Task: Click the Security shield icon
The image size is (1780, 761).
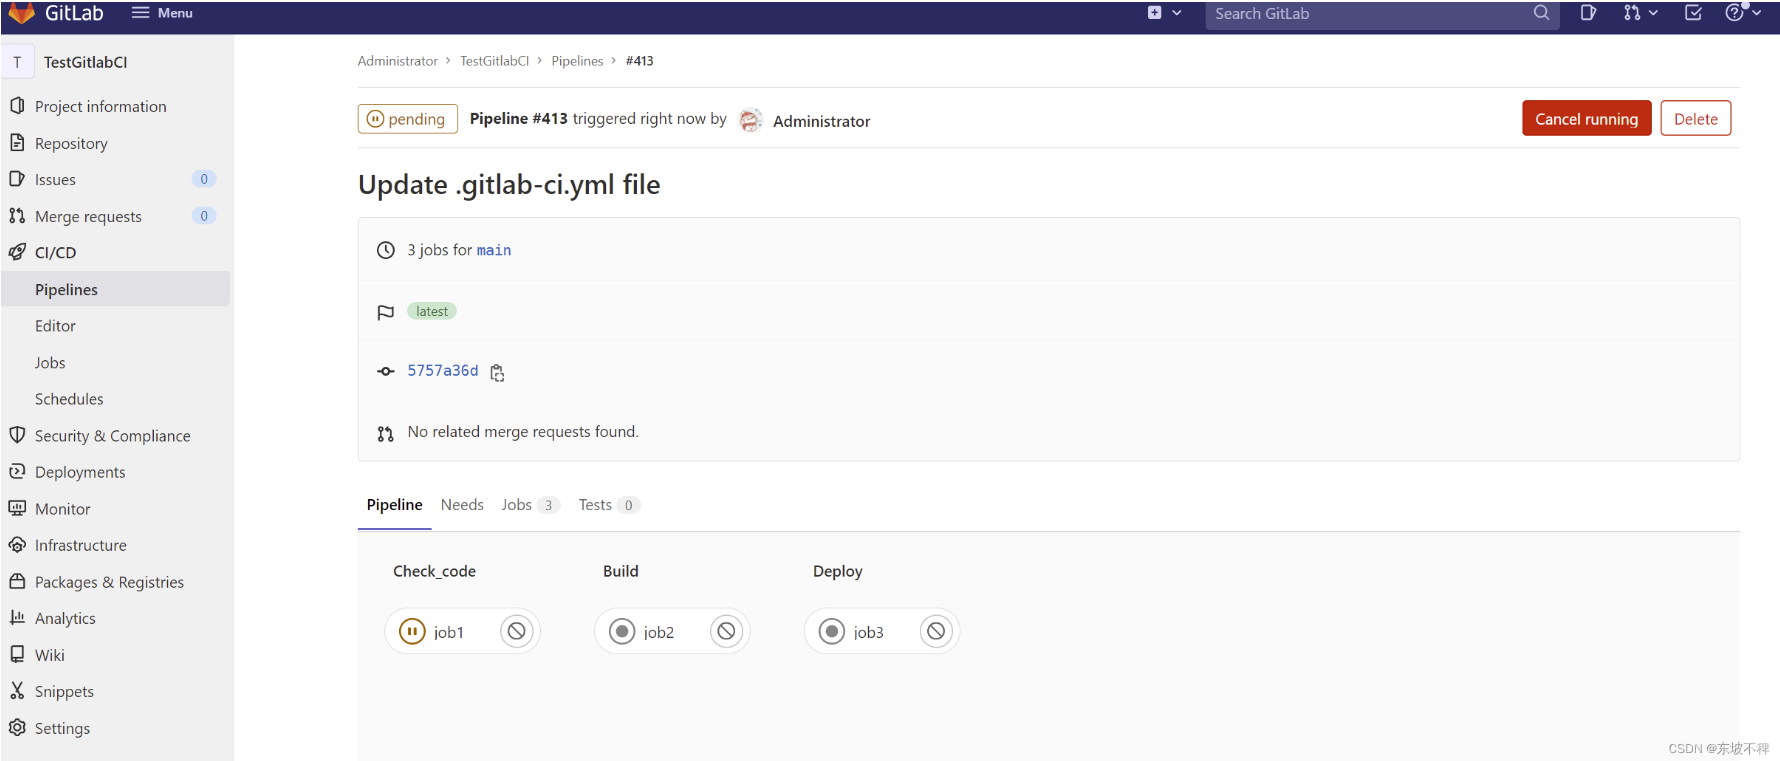Action: tap(17, 434)
